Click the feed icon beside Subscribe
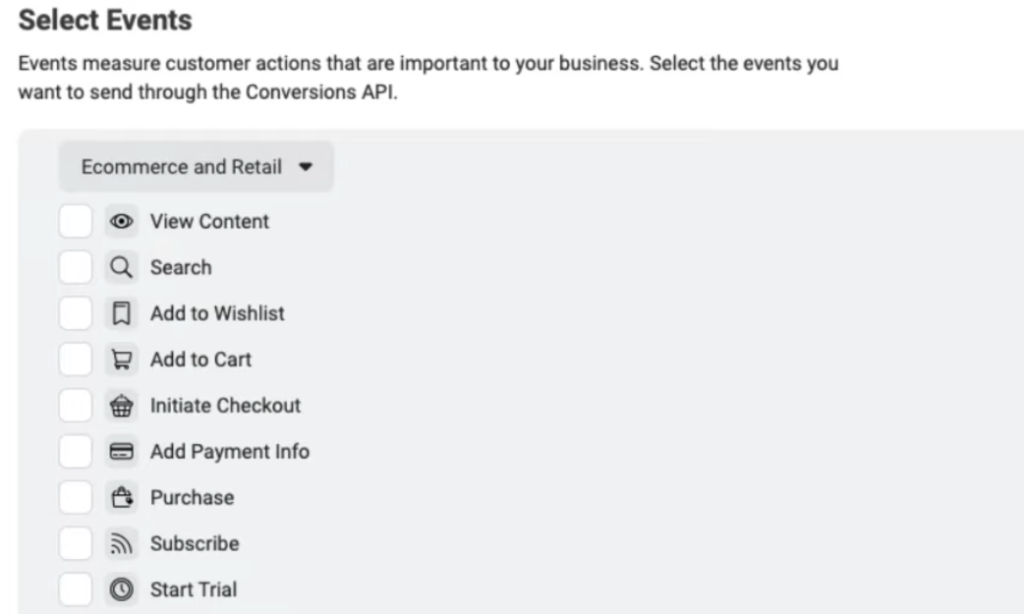The width and height of the screenshot is (1024, 614). click(121, 544)
